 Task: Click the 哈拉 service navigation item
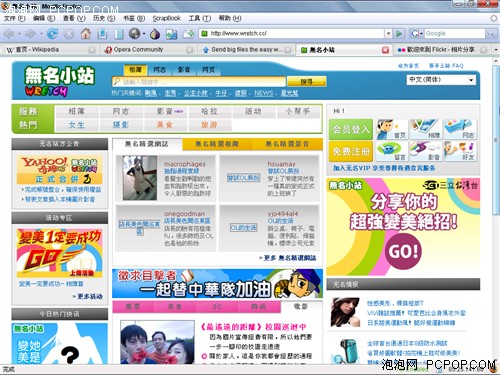[x=210, y=111]
